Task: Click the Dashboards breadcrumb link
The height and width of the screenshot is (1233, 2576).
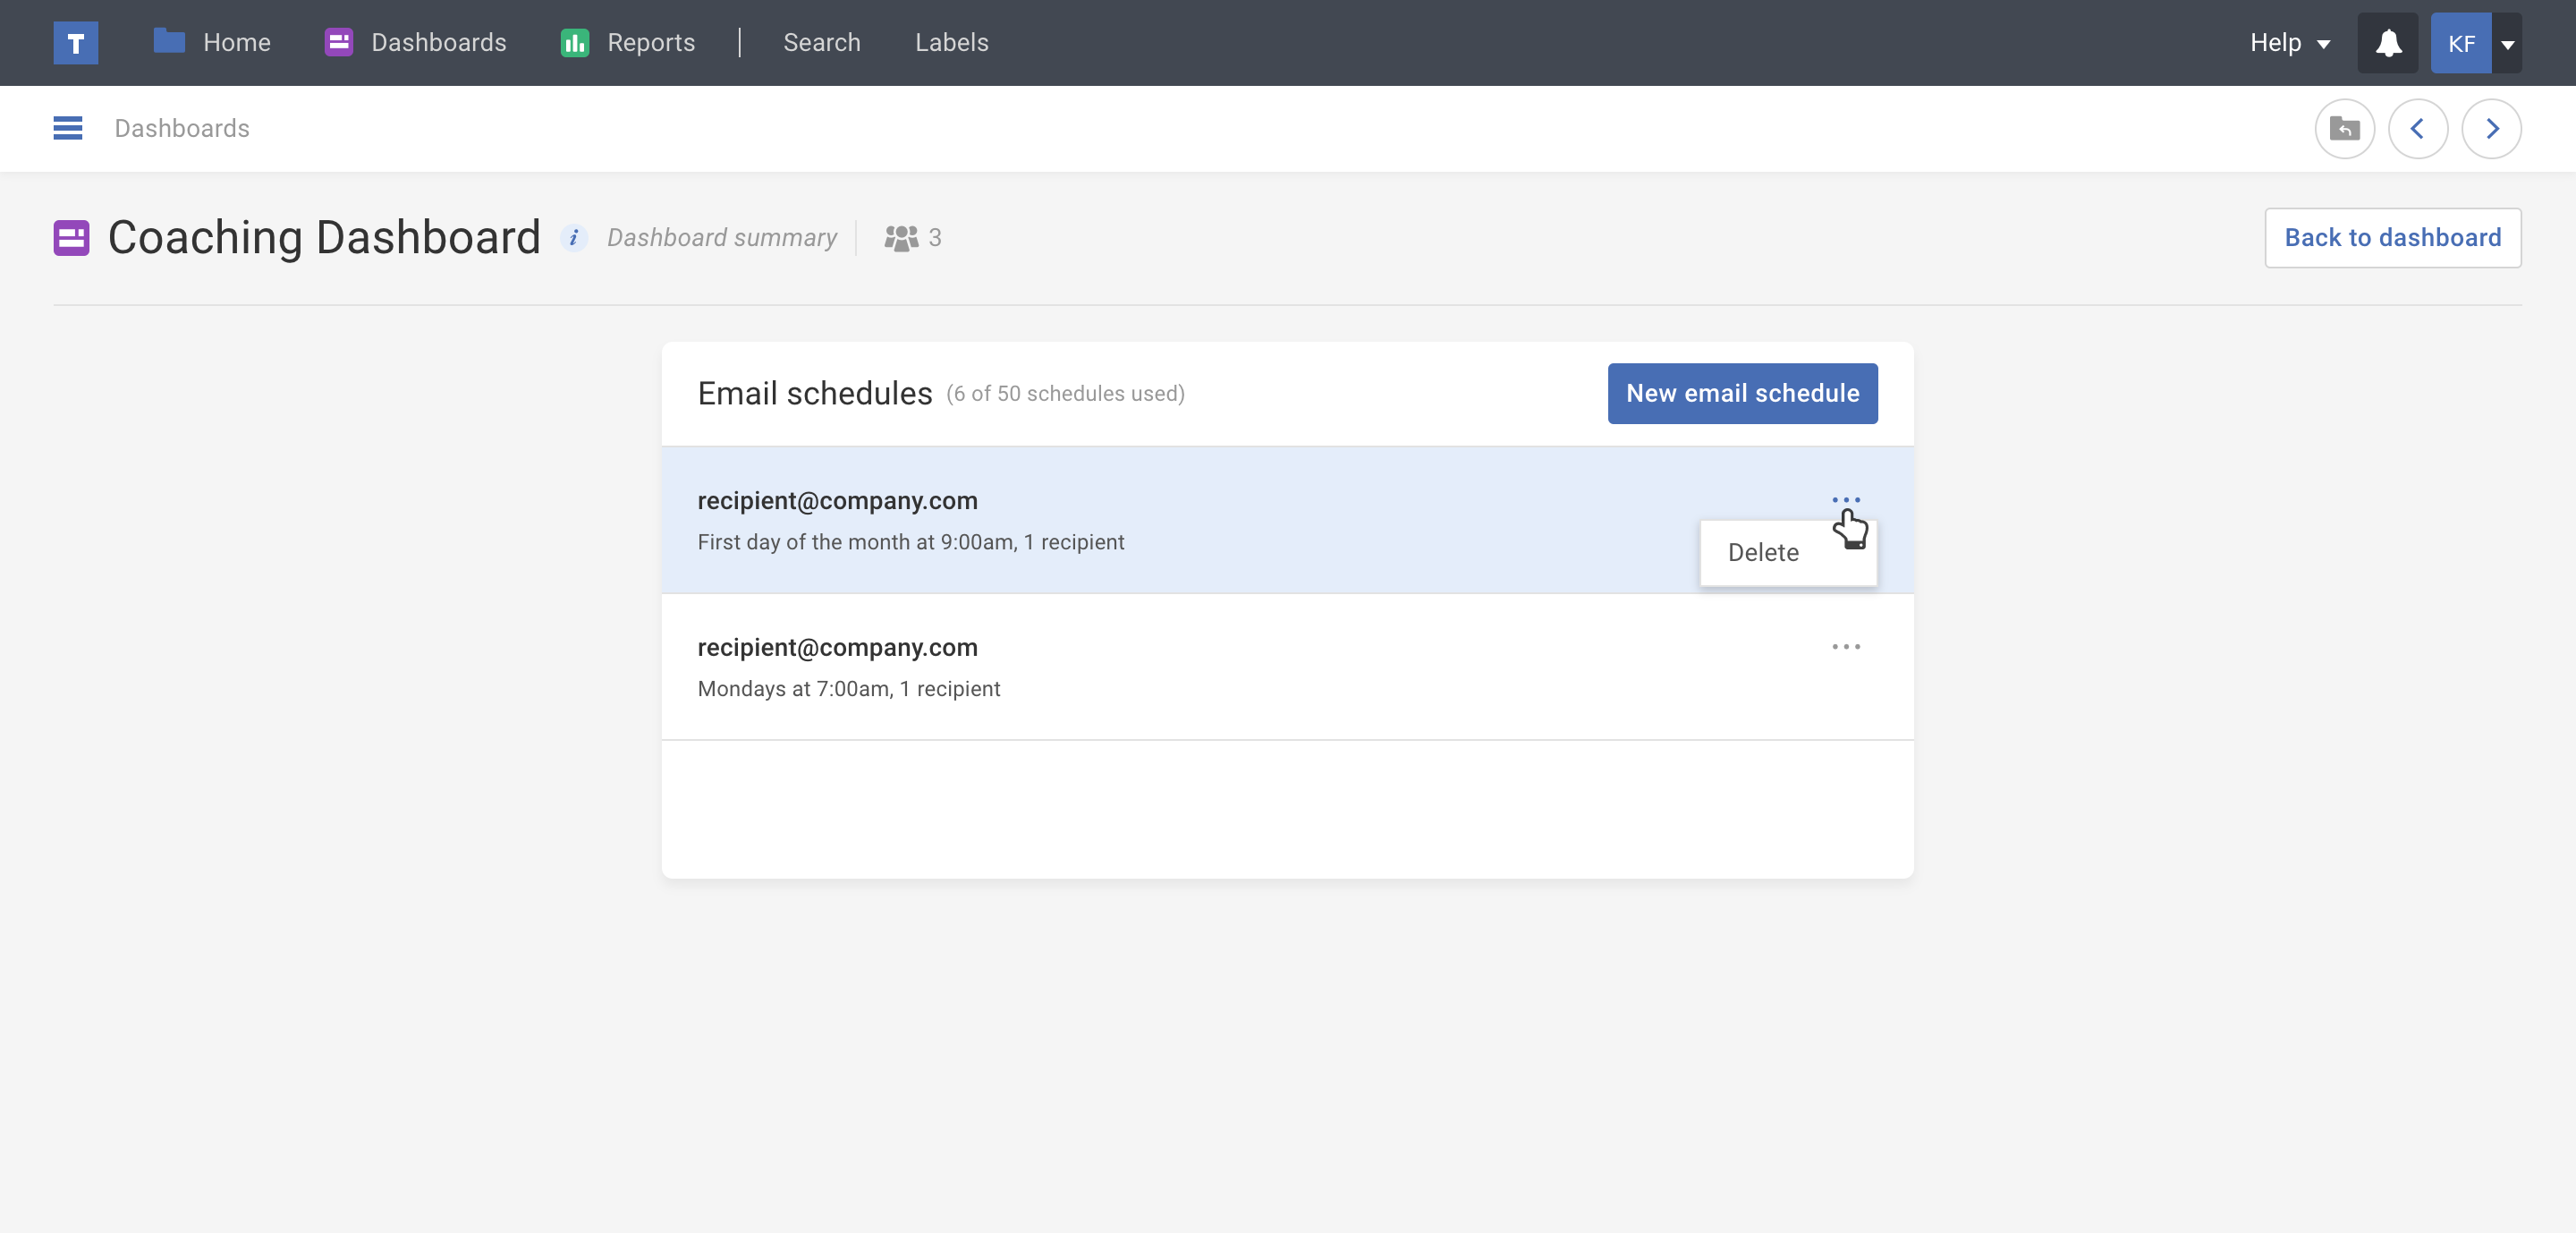Action: 182,128
